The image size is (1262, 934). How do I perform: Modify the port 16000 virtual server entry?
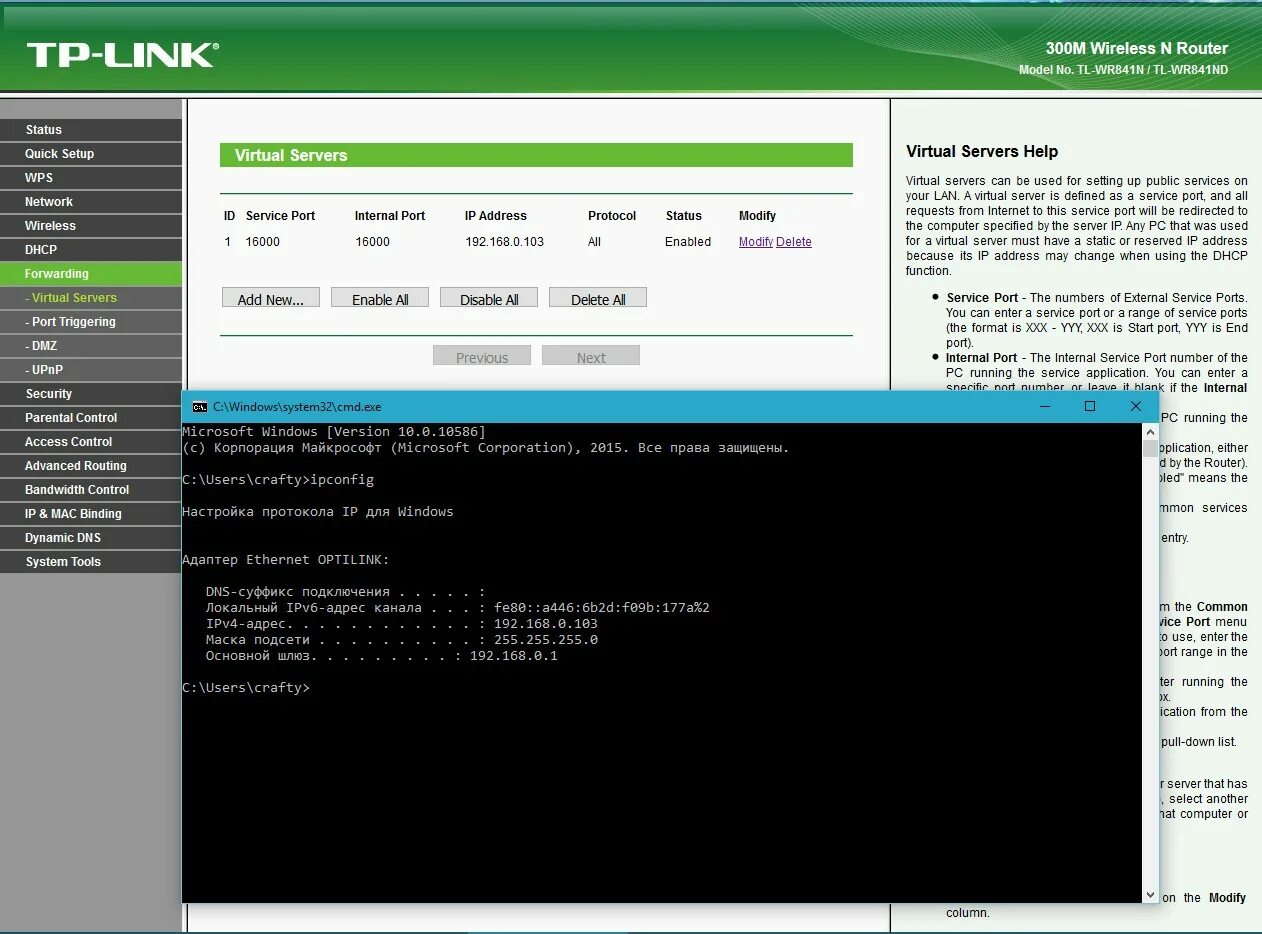(755, 241)
